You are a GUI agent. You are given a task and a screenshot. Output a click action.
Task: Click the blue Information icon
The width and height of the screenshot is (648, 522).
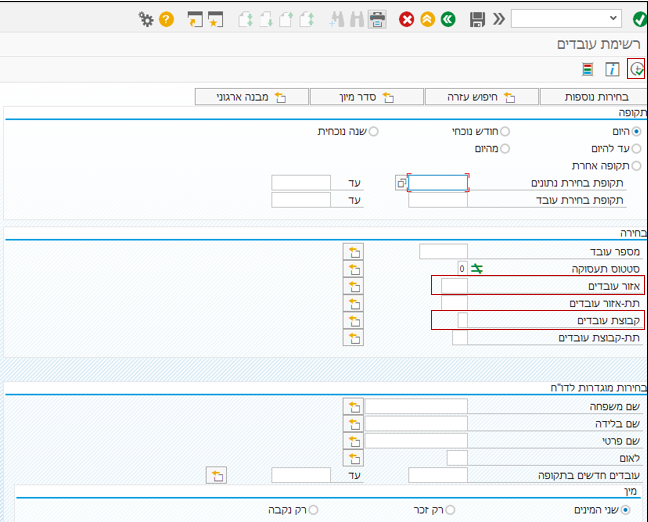(612, 69)
